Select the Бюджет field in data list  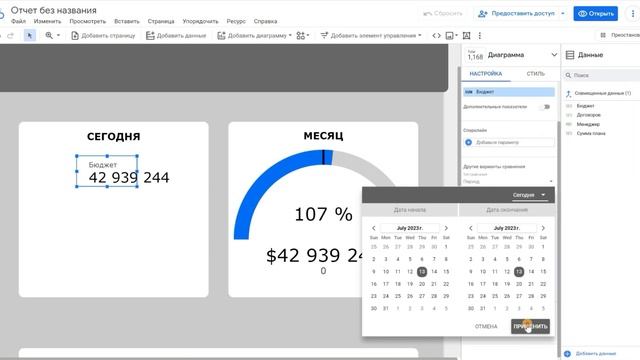585,106
